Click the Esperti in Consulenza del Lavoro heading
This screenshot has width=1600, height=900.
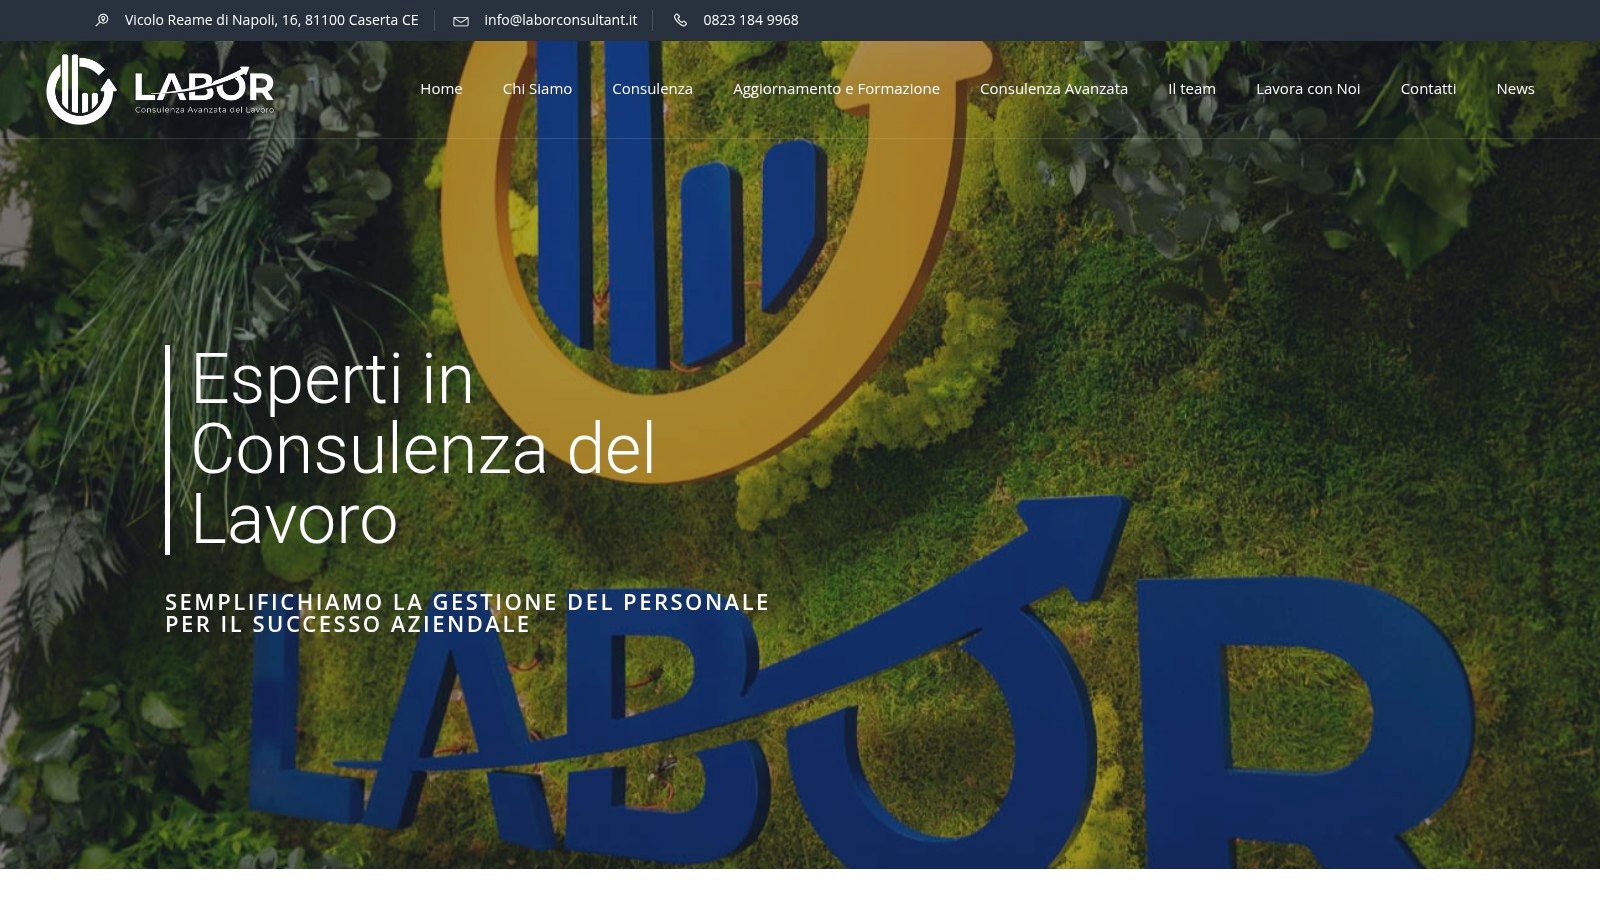[424, 449]
